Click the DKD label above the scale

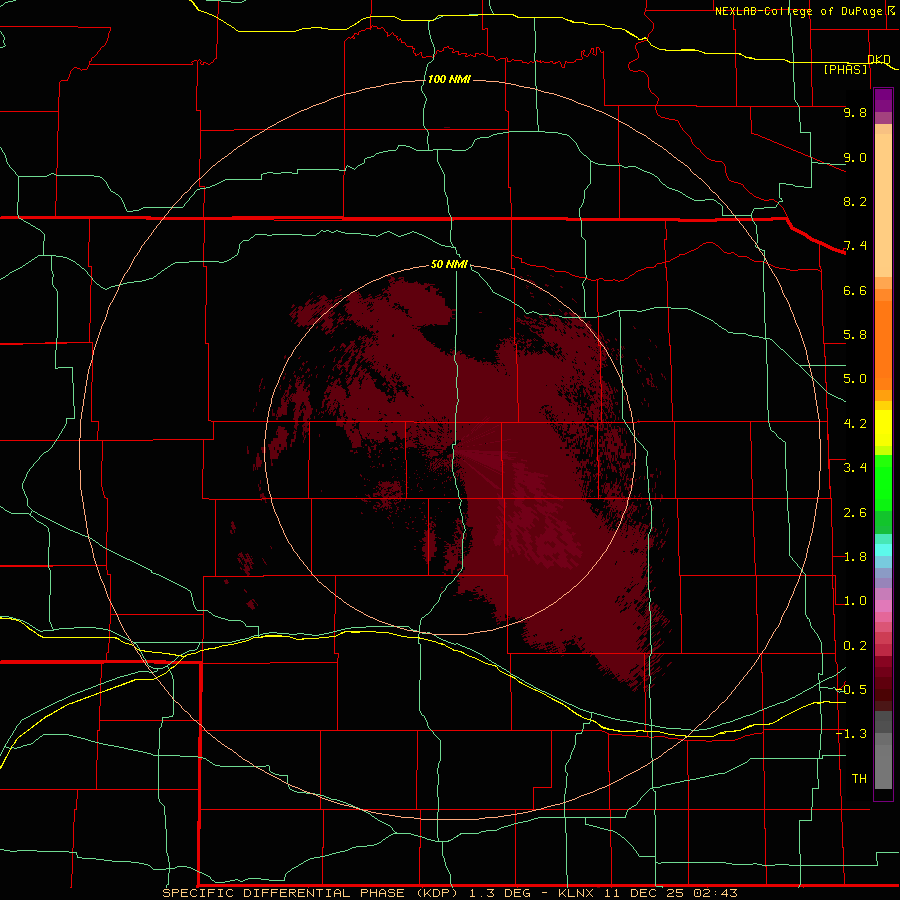pos(879,59)
